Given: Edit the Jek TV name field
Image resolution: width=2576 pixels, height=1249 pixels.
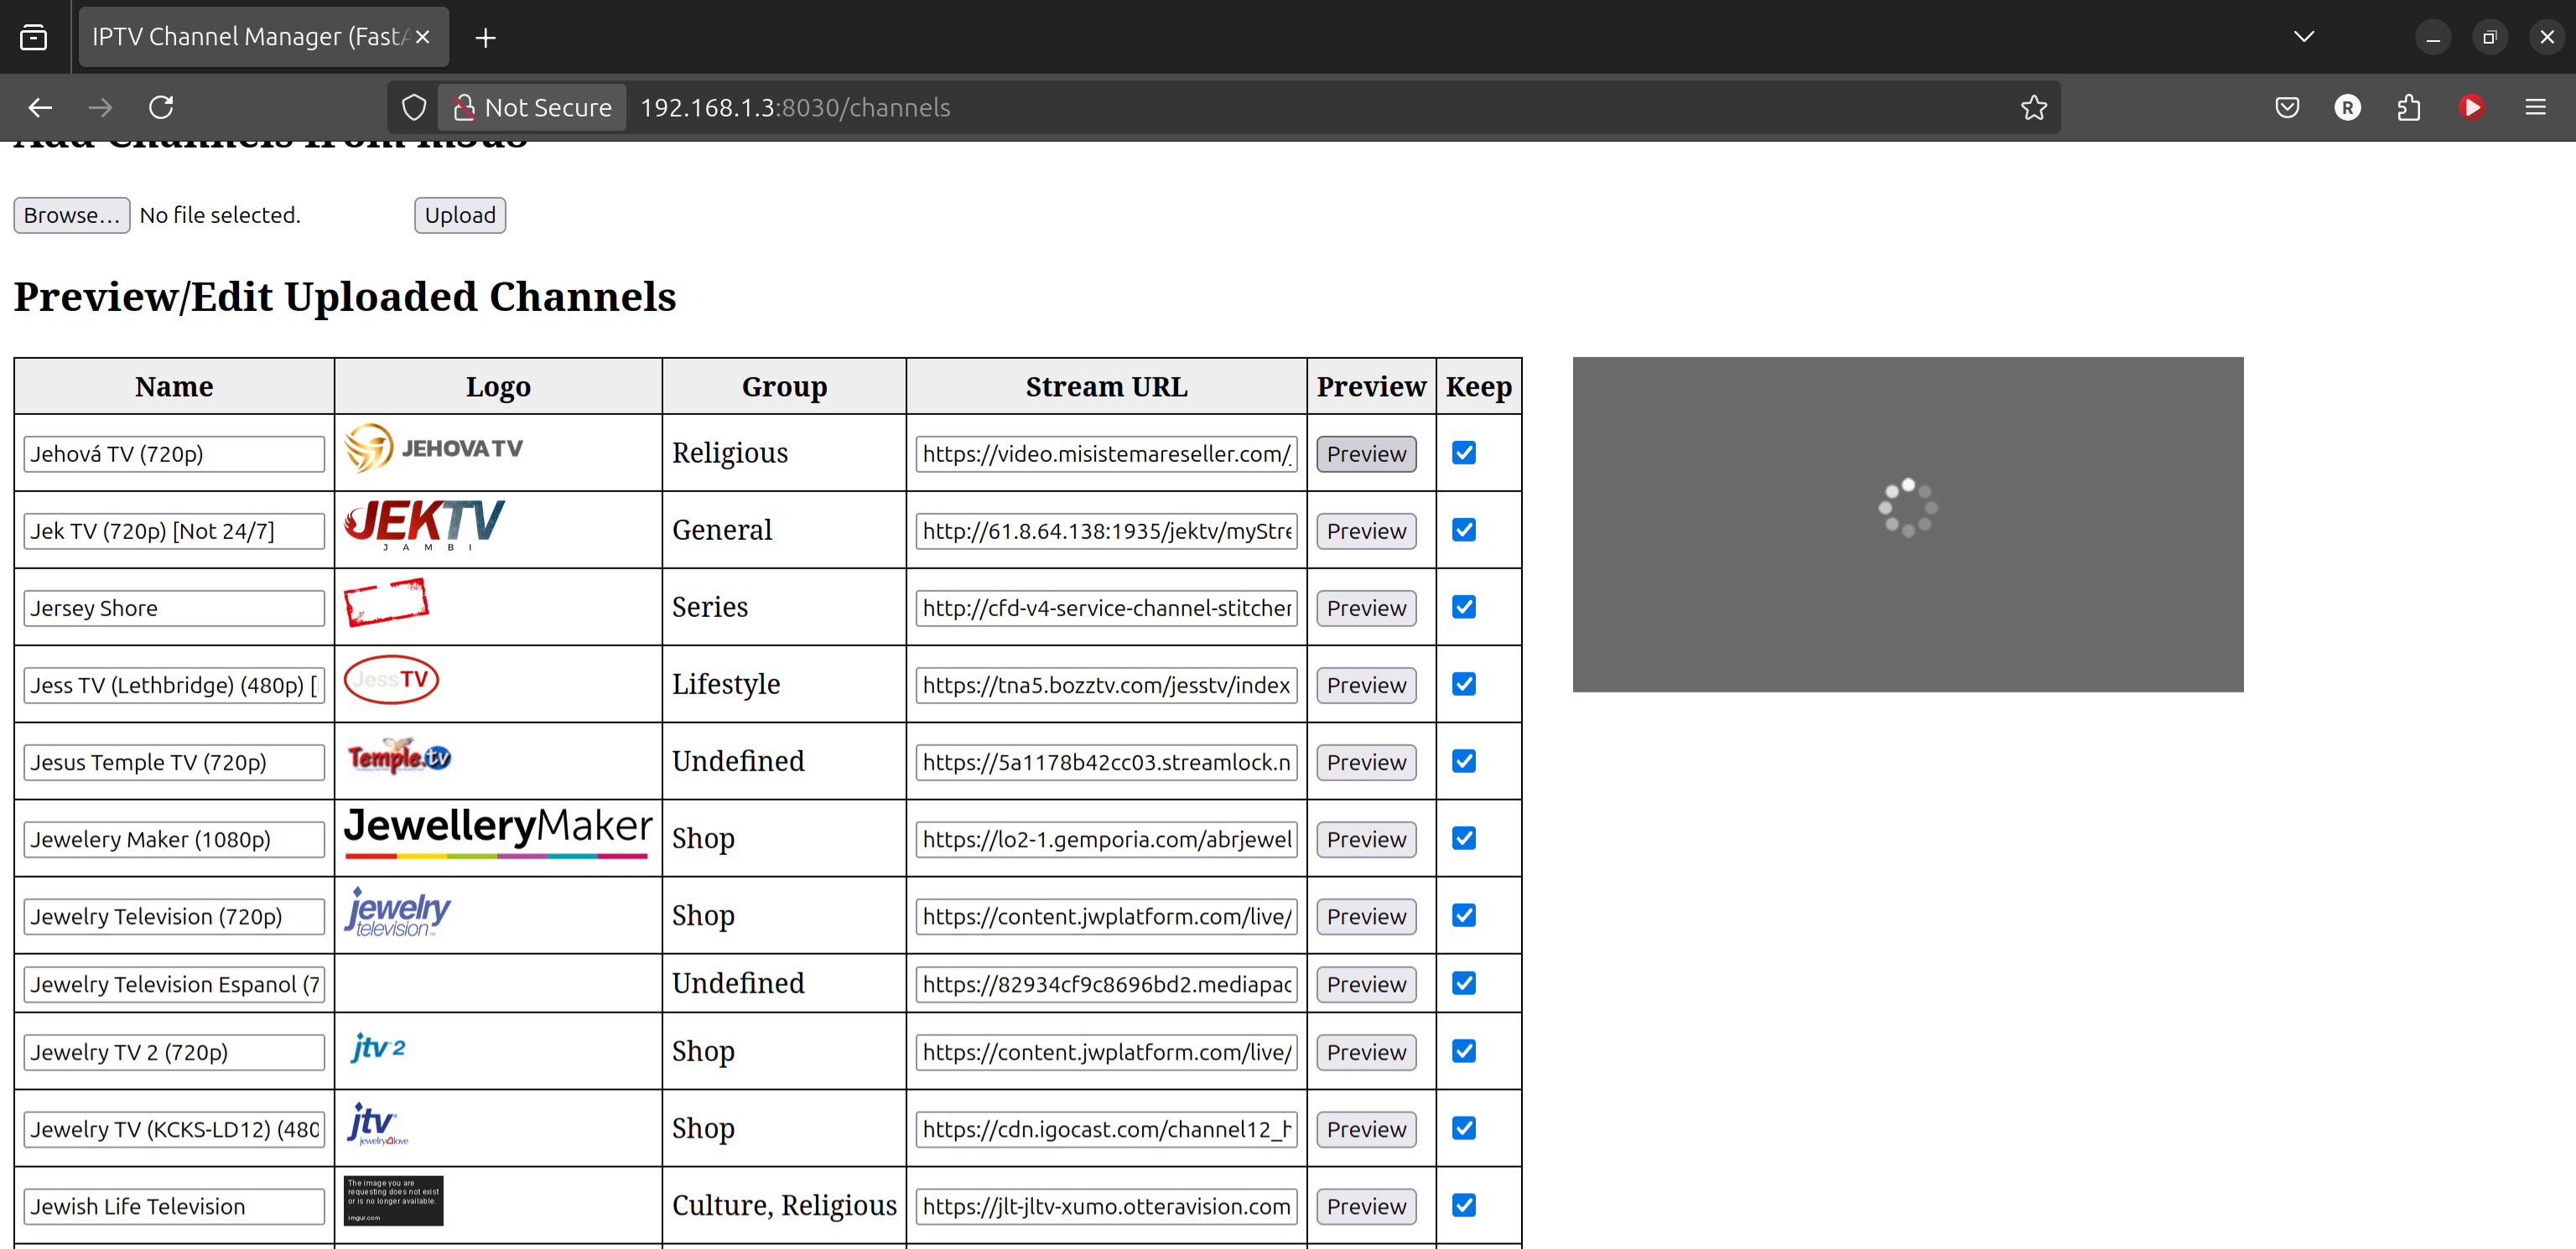Looking at the screenshot, I should pos(174,531).
